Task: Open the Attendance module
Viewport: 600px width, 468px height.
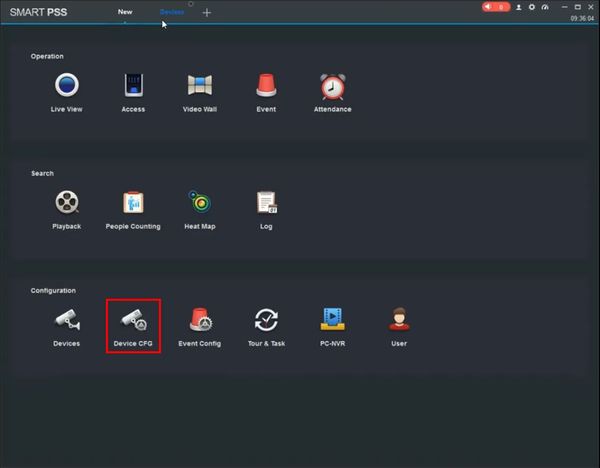Action: (x=332, y=87)
